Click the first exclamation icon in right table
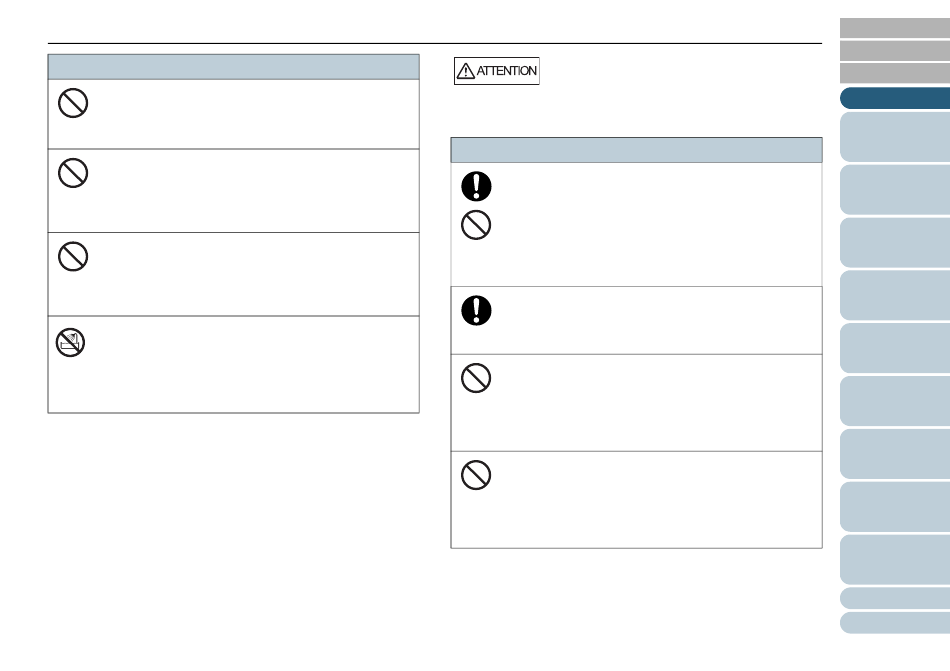The image size is (950, 671). [476, 186]
